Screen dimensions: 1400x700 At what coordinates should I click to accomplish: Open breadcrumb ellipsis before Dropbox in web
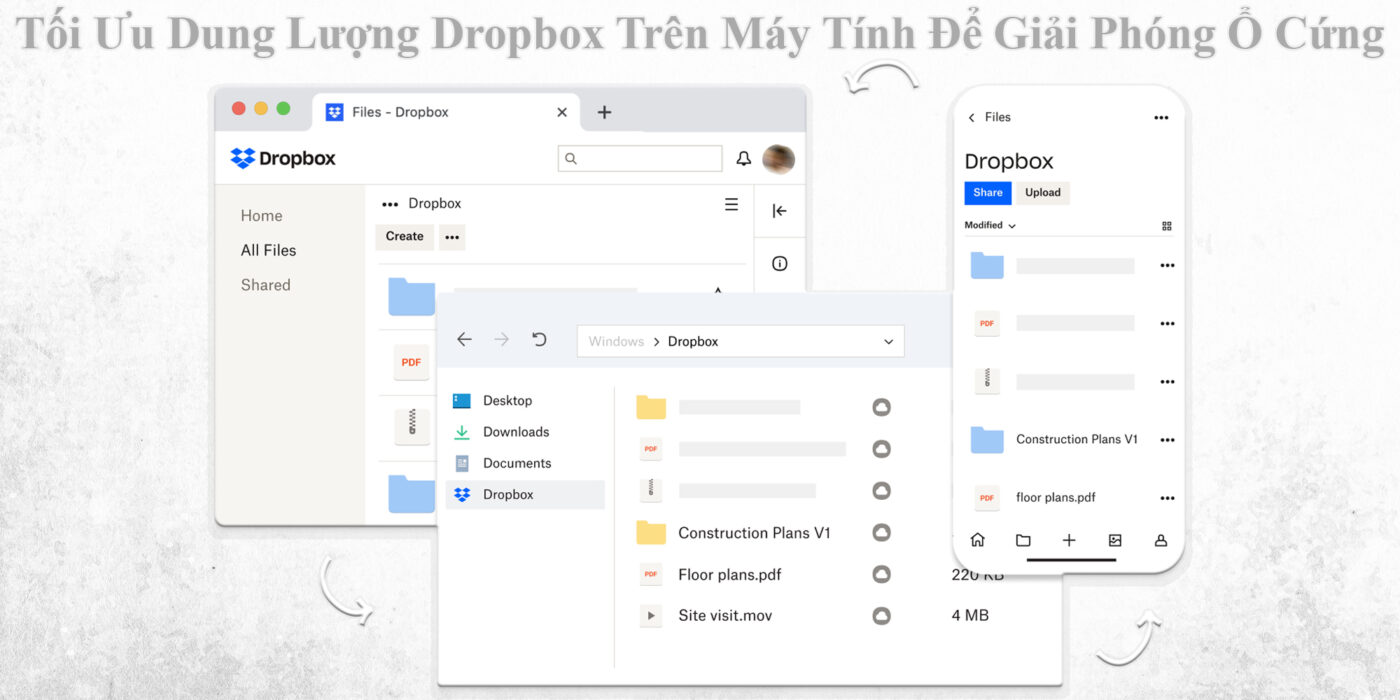click(390, 204)
